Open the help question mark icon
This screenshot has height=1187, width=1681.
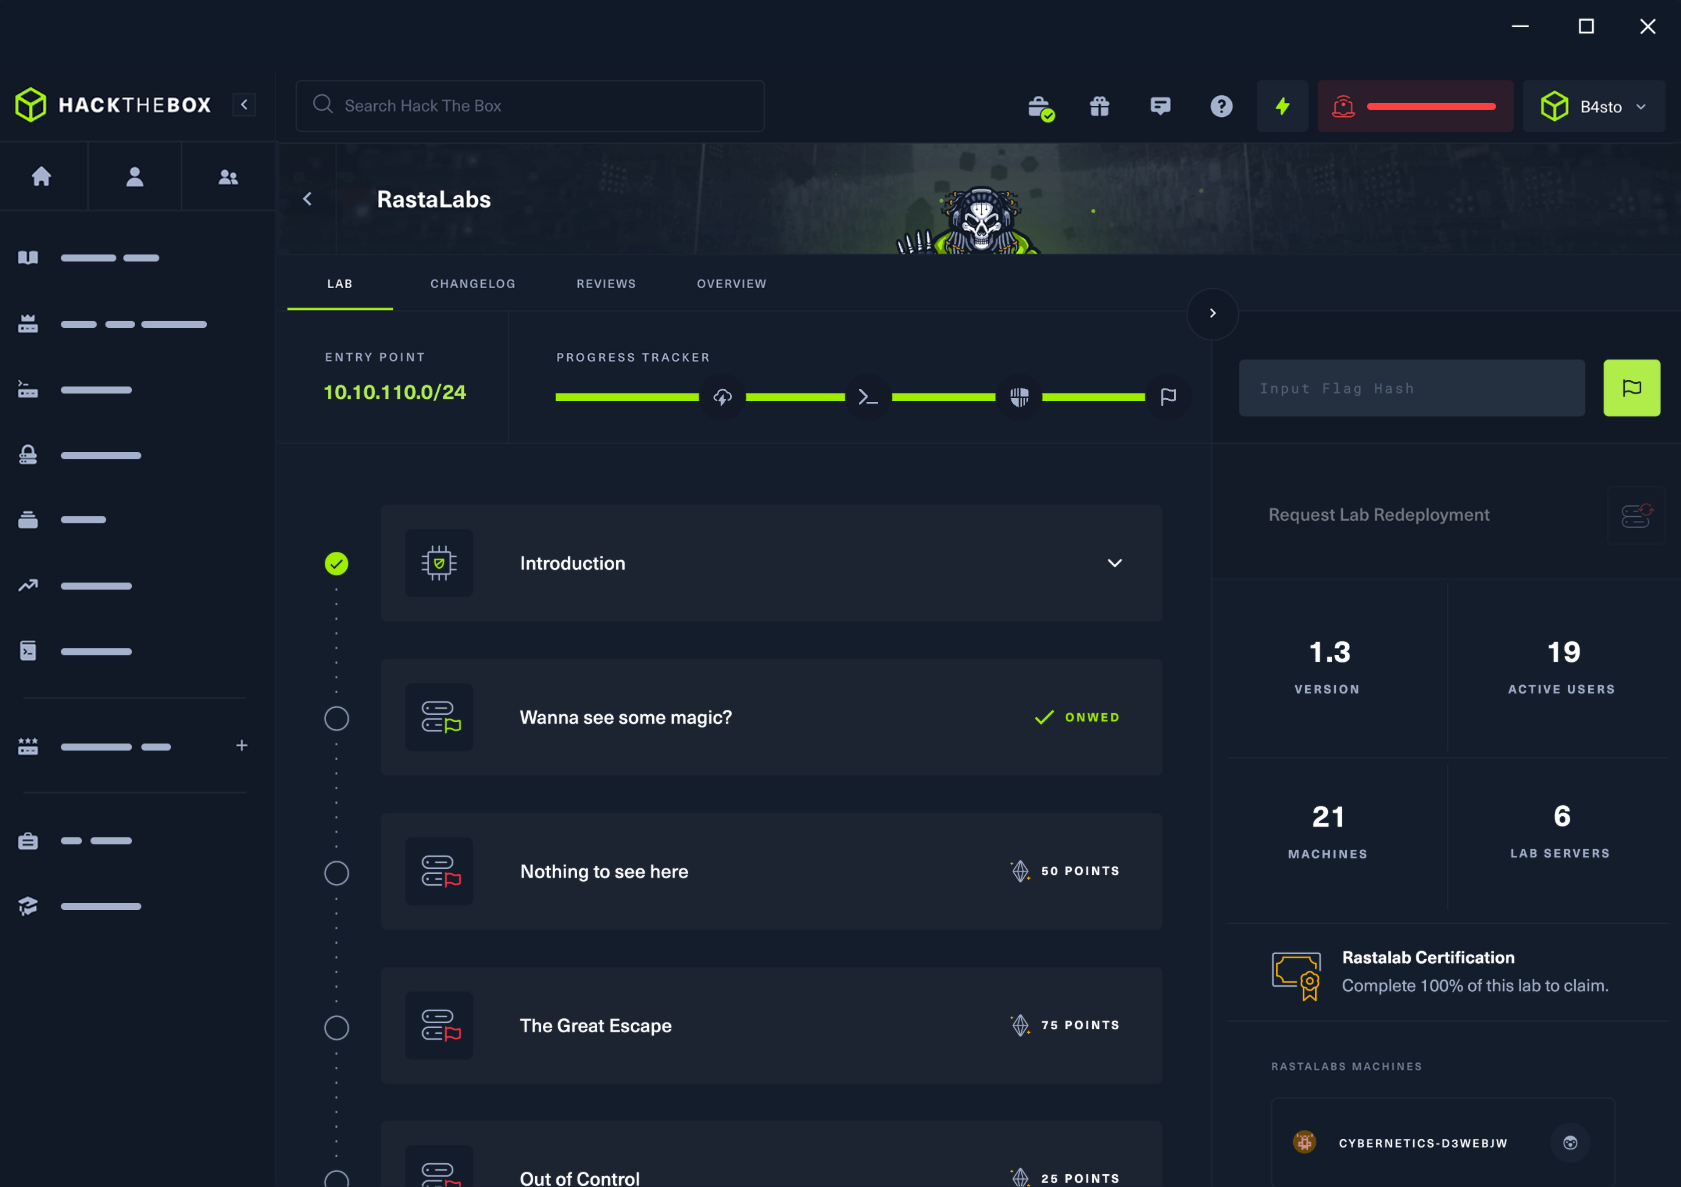(1221, 106)
